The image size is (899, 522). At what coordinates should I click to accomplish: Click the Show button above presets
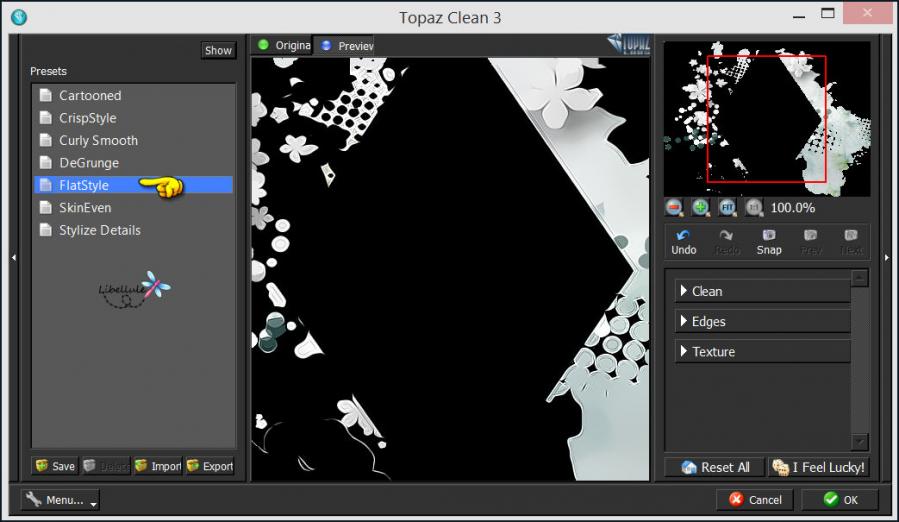pos(218,50)
